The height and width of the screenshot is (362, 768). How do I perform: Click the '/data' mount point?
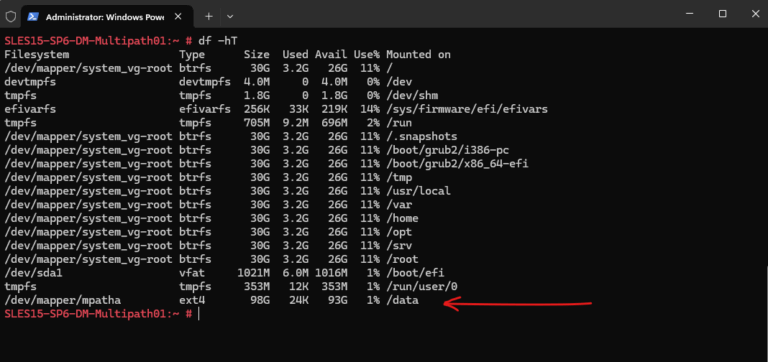402,300
